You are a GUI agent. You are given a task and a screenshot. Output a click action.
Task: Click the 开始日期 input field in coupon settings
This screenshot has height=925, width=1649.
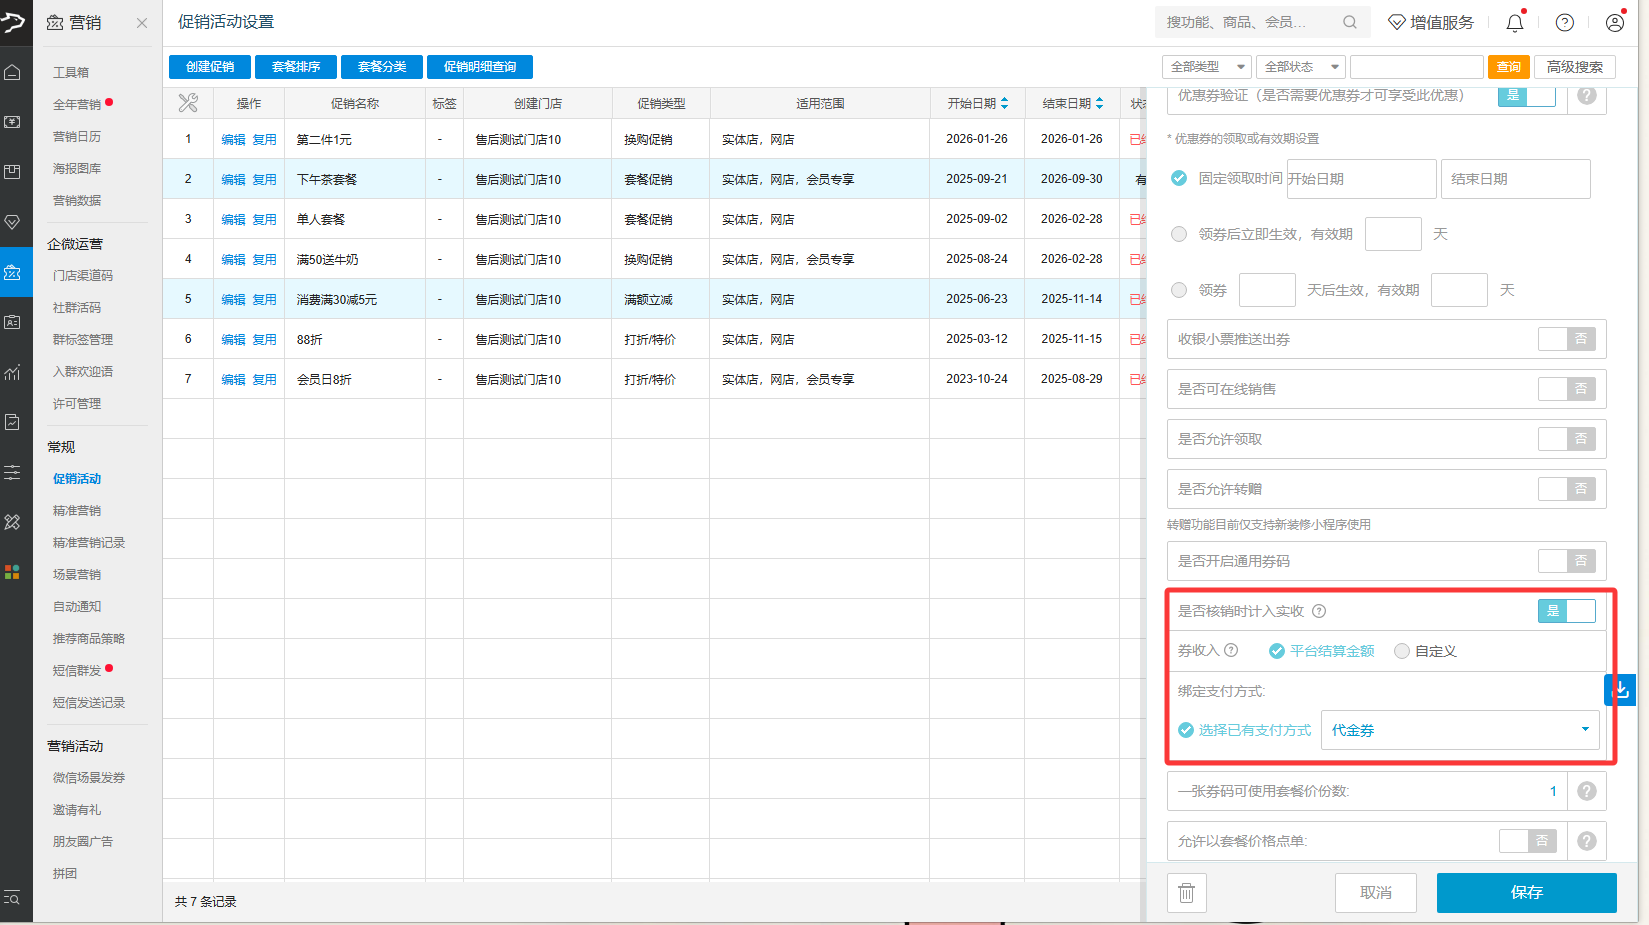pyautogui.click(x=1361, y=179)
